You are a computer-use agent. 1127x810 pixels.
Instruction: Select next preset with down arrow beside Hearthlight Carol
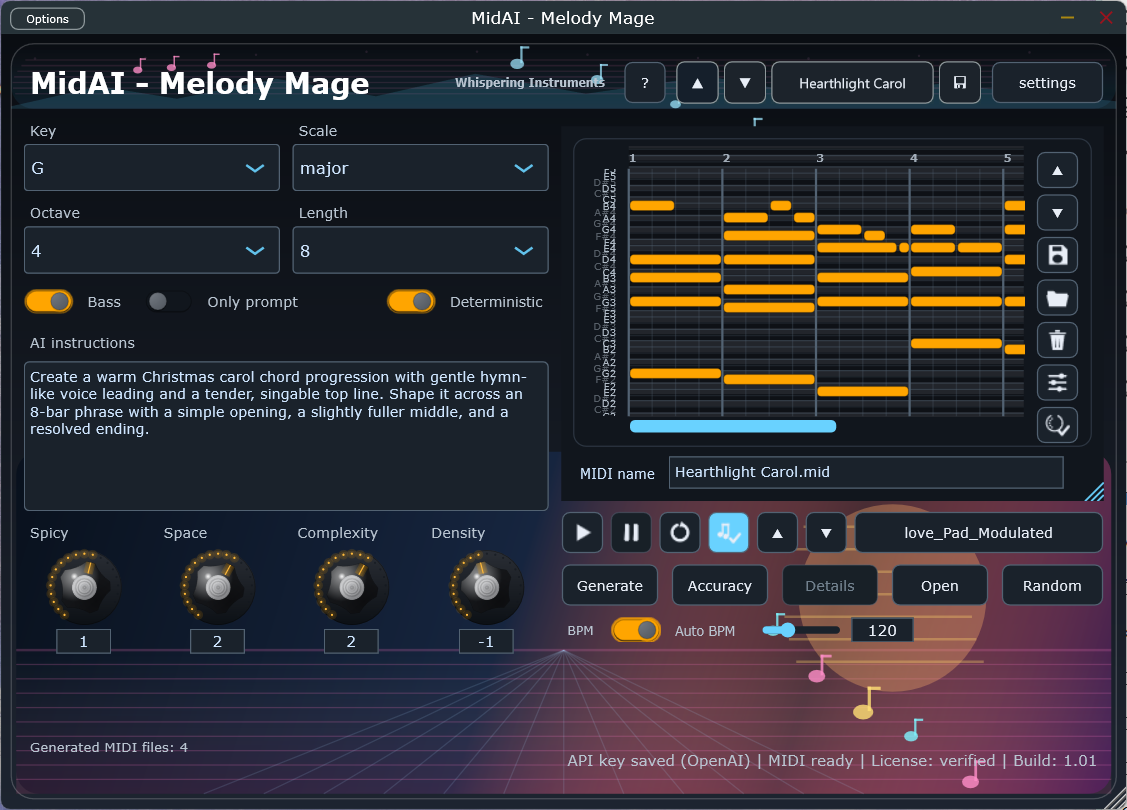click(x=745, y=83)
